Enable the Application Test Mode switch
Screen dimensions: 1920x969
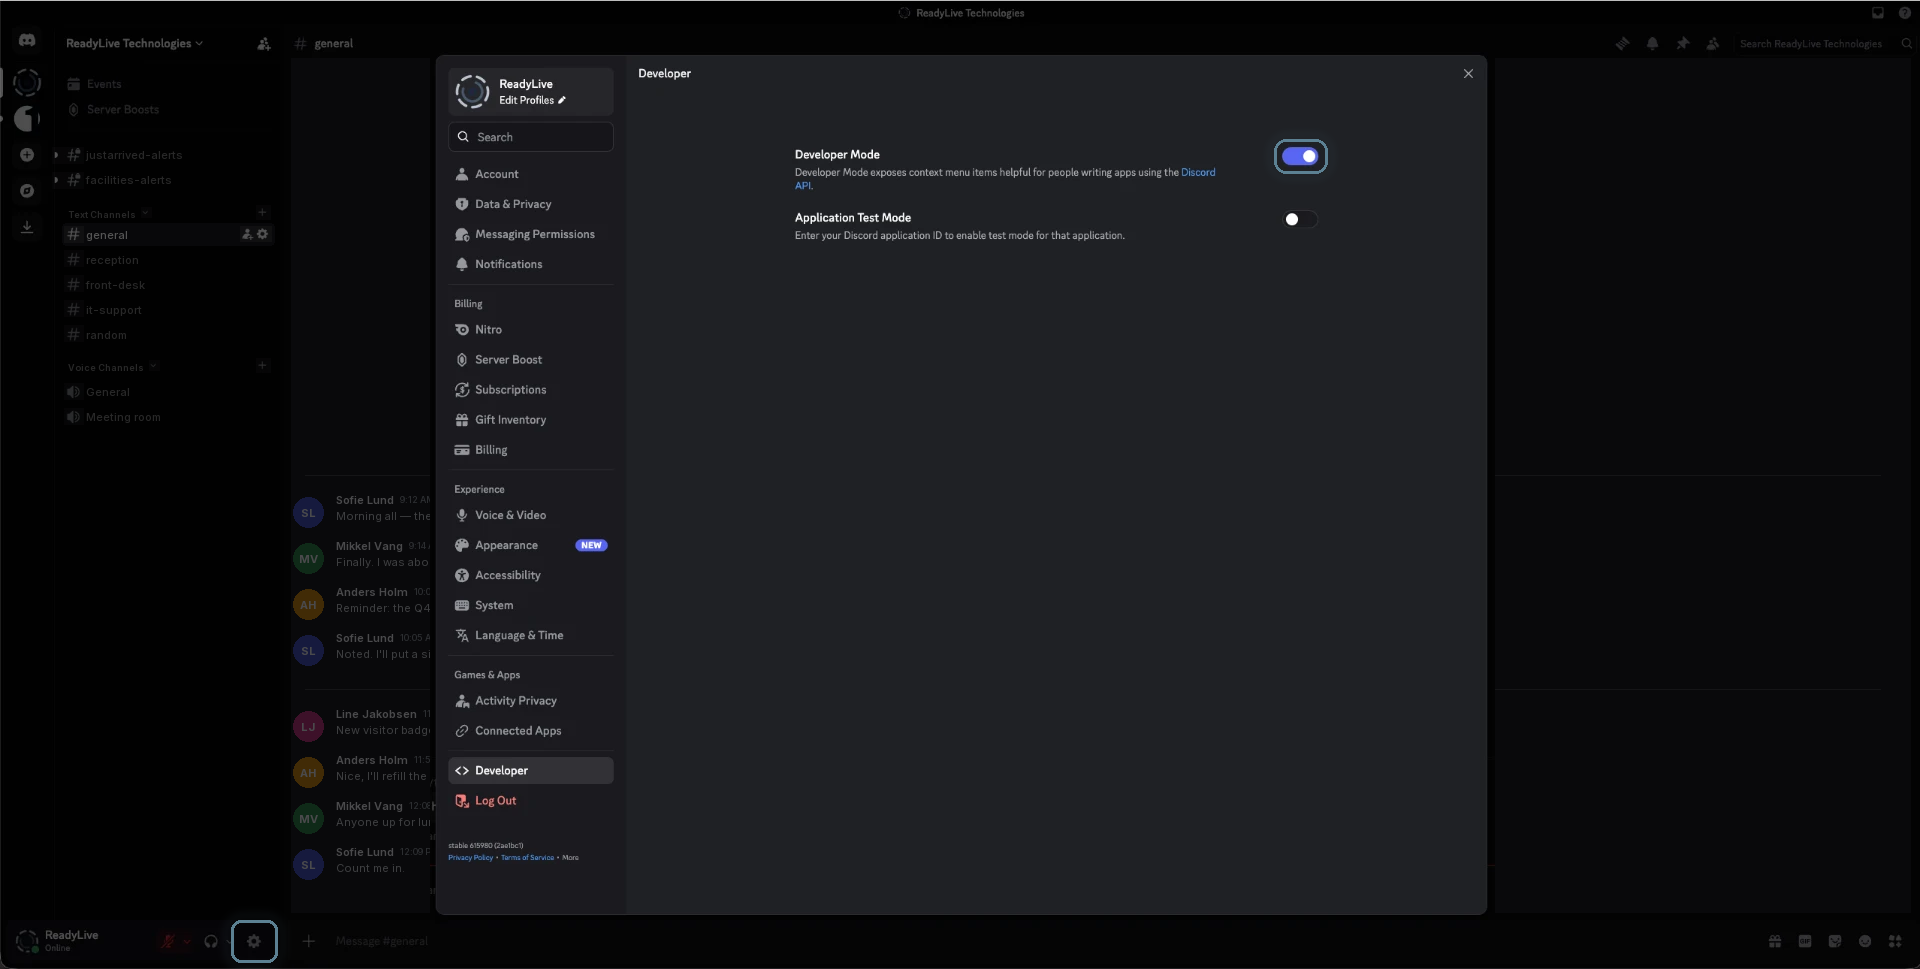coord(1300,219)
